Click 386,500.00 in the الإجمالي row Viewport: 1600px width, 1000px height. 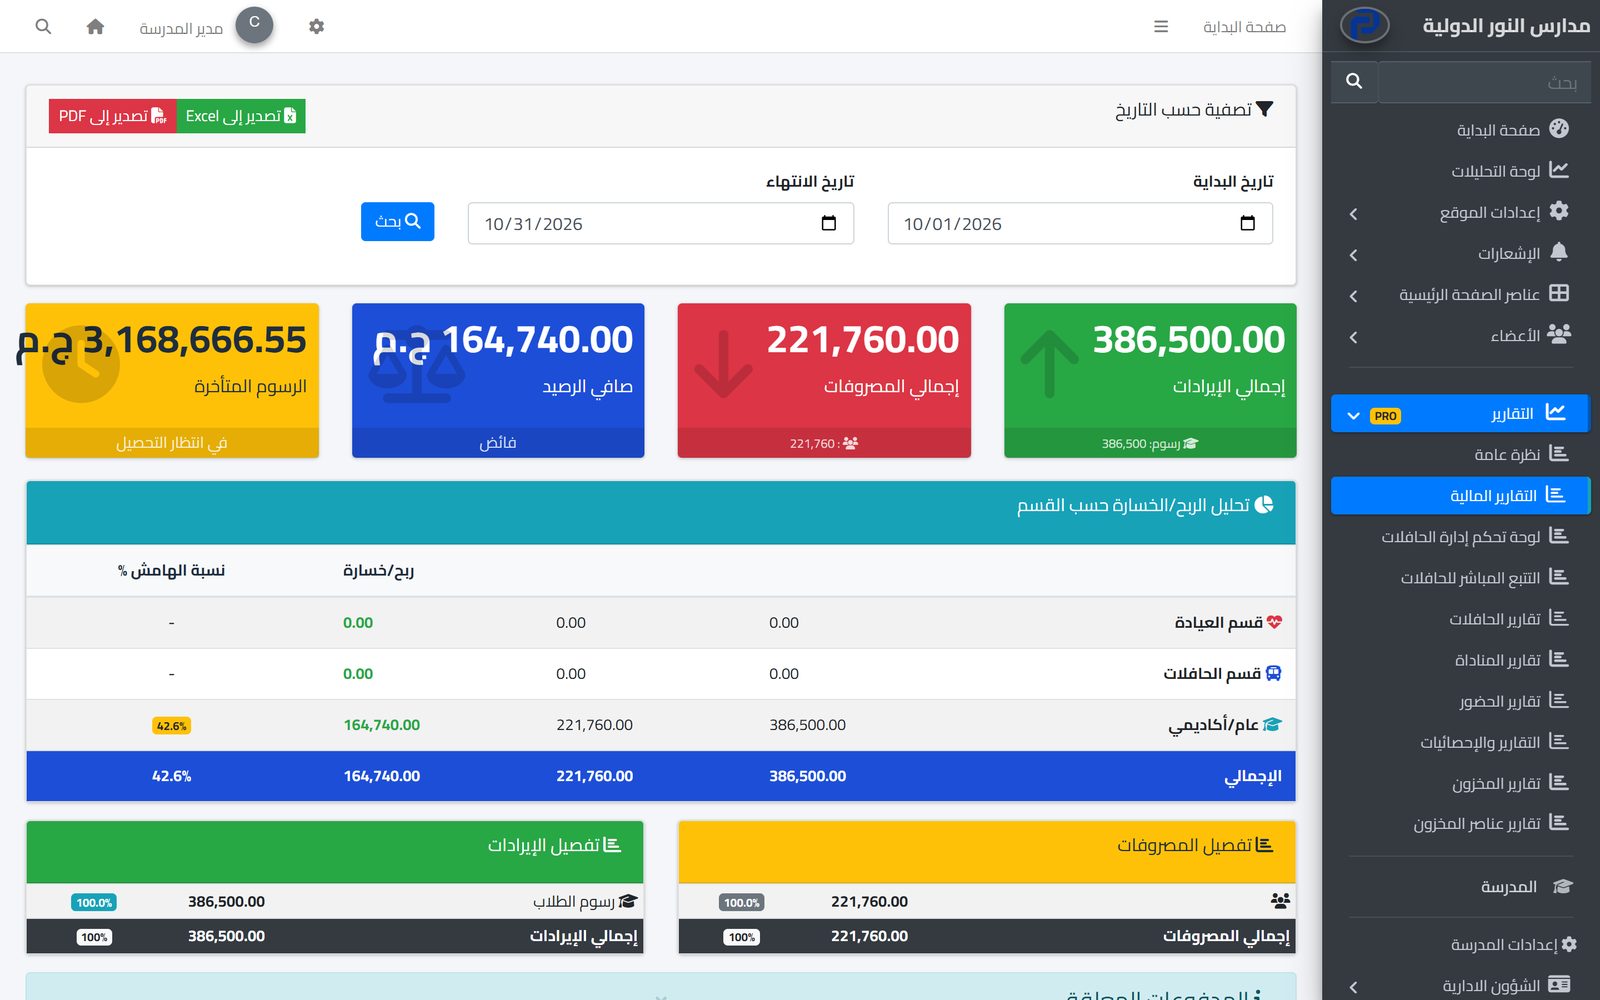[x=807, y=775]
